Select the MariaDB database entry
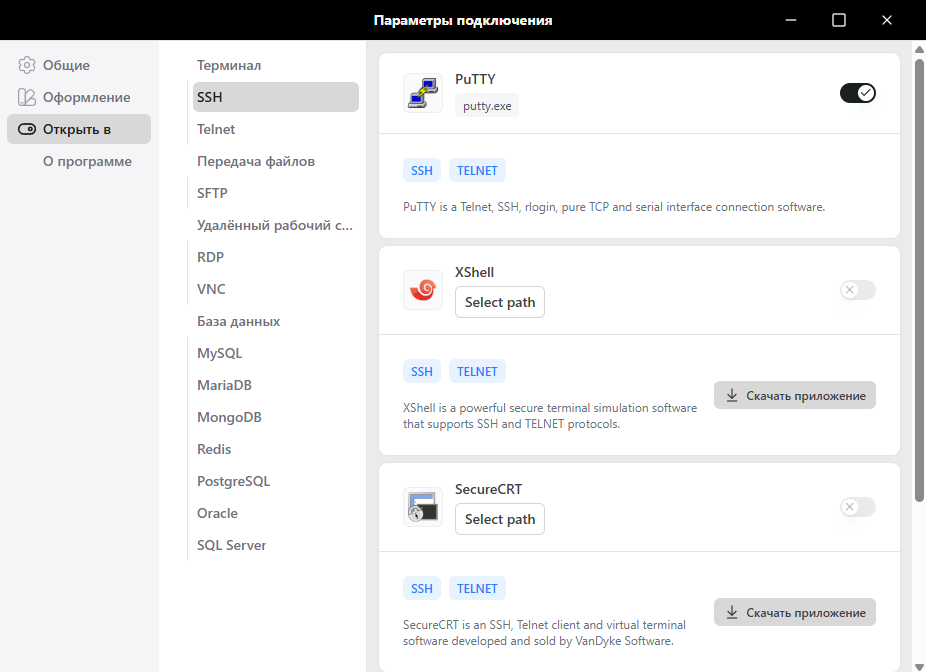The width and height of the screenshot is (926, 672). [276, 385]
